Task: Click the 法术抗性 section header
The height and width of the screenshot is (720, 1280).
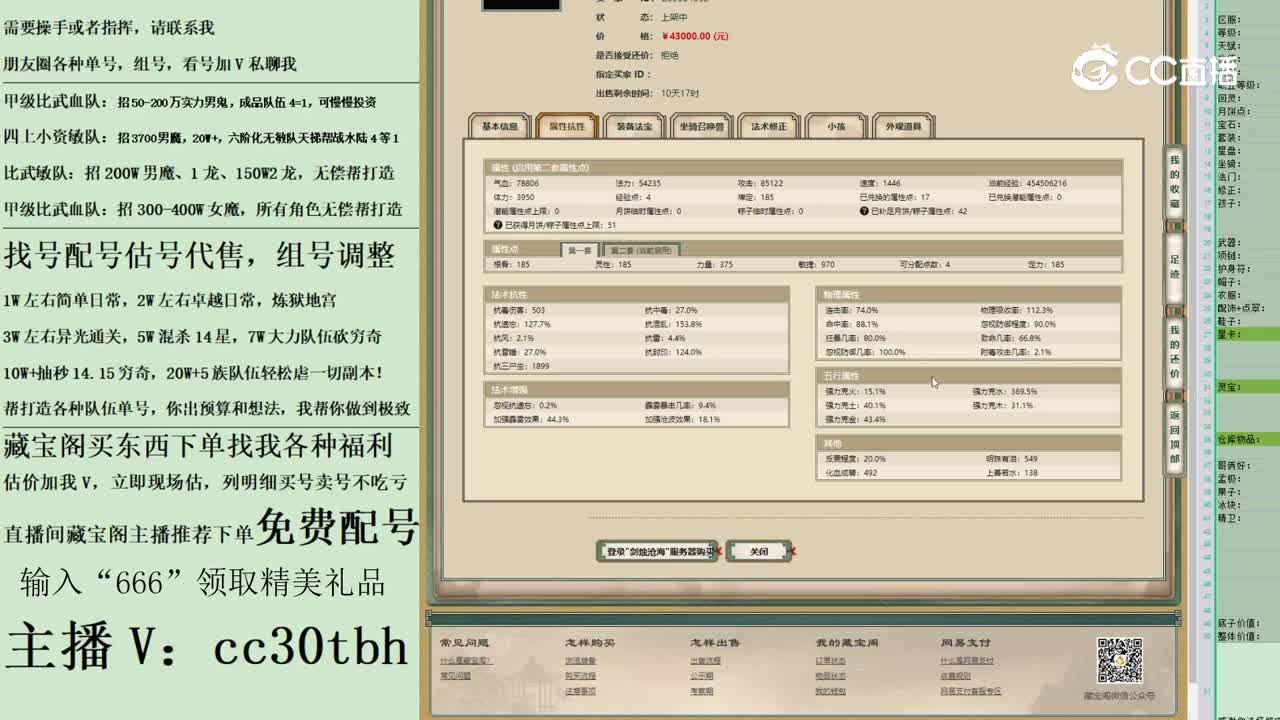Action: click(x=636, y=295)
